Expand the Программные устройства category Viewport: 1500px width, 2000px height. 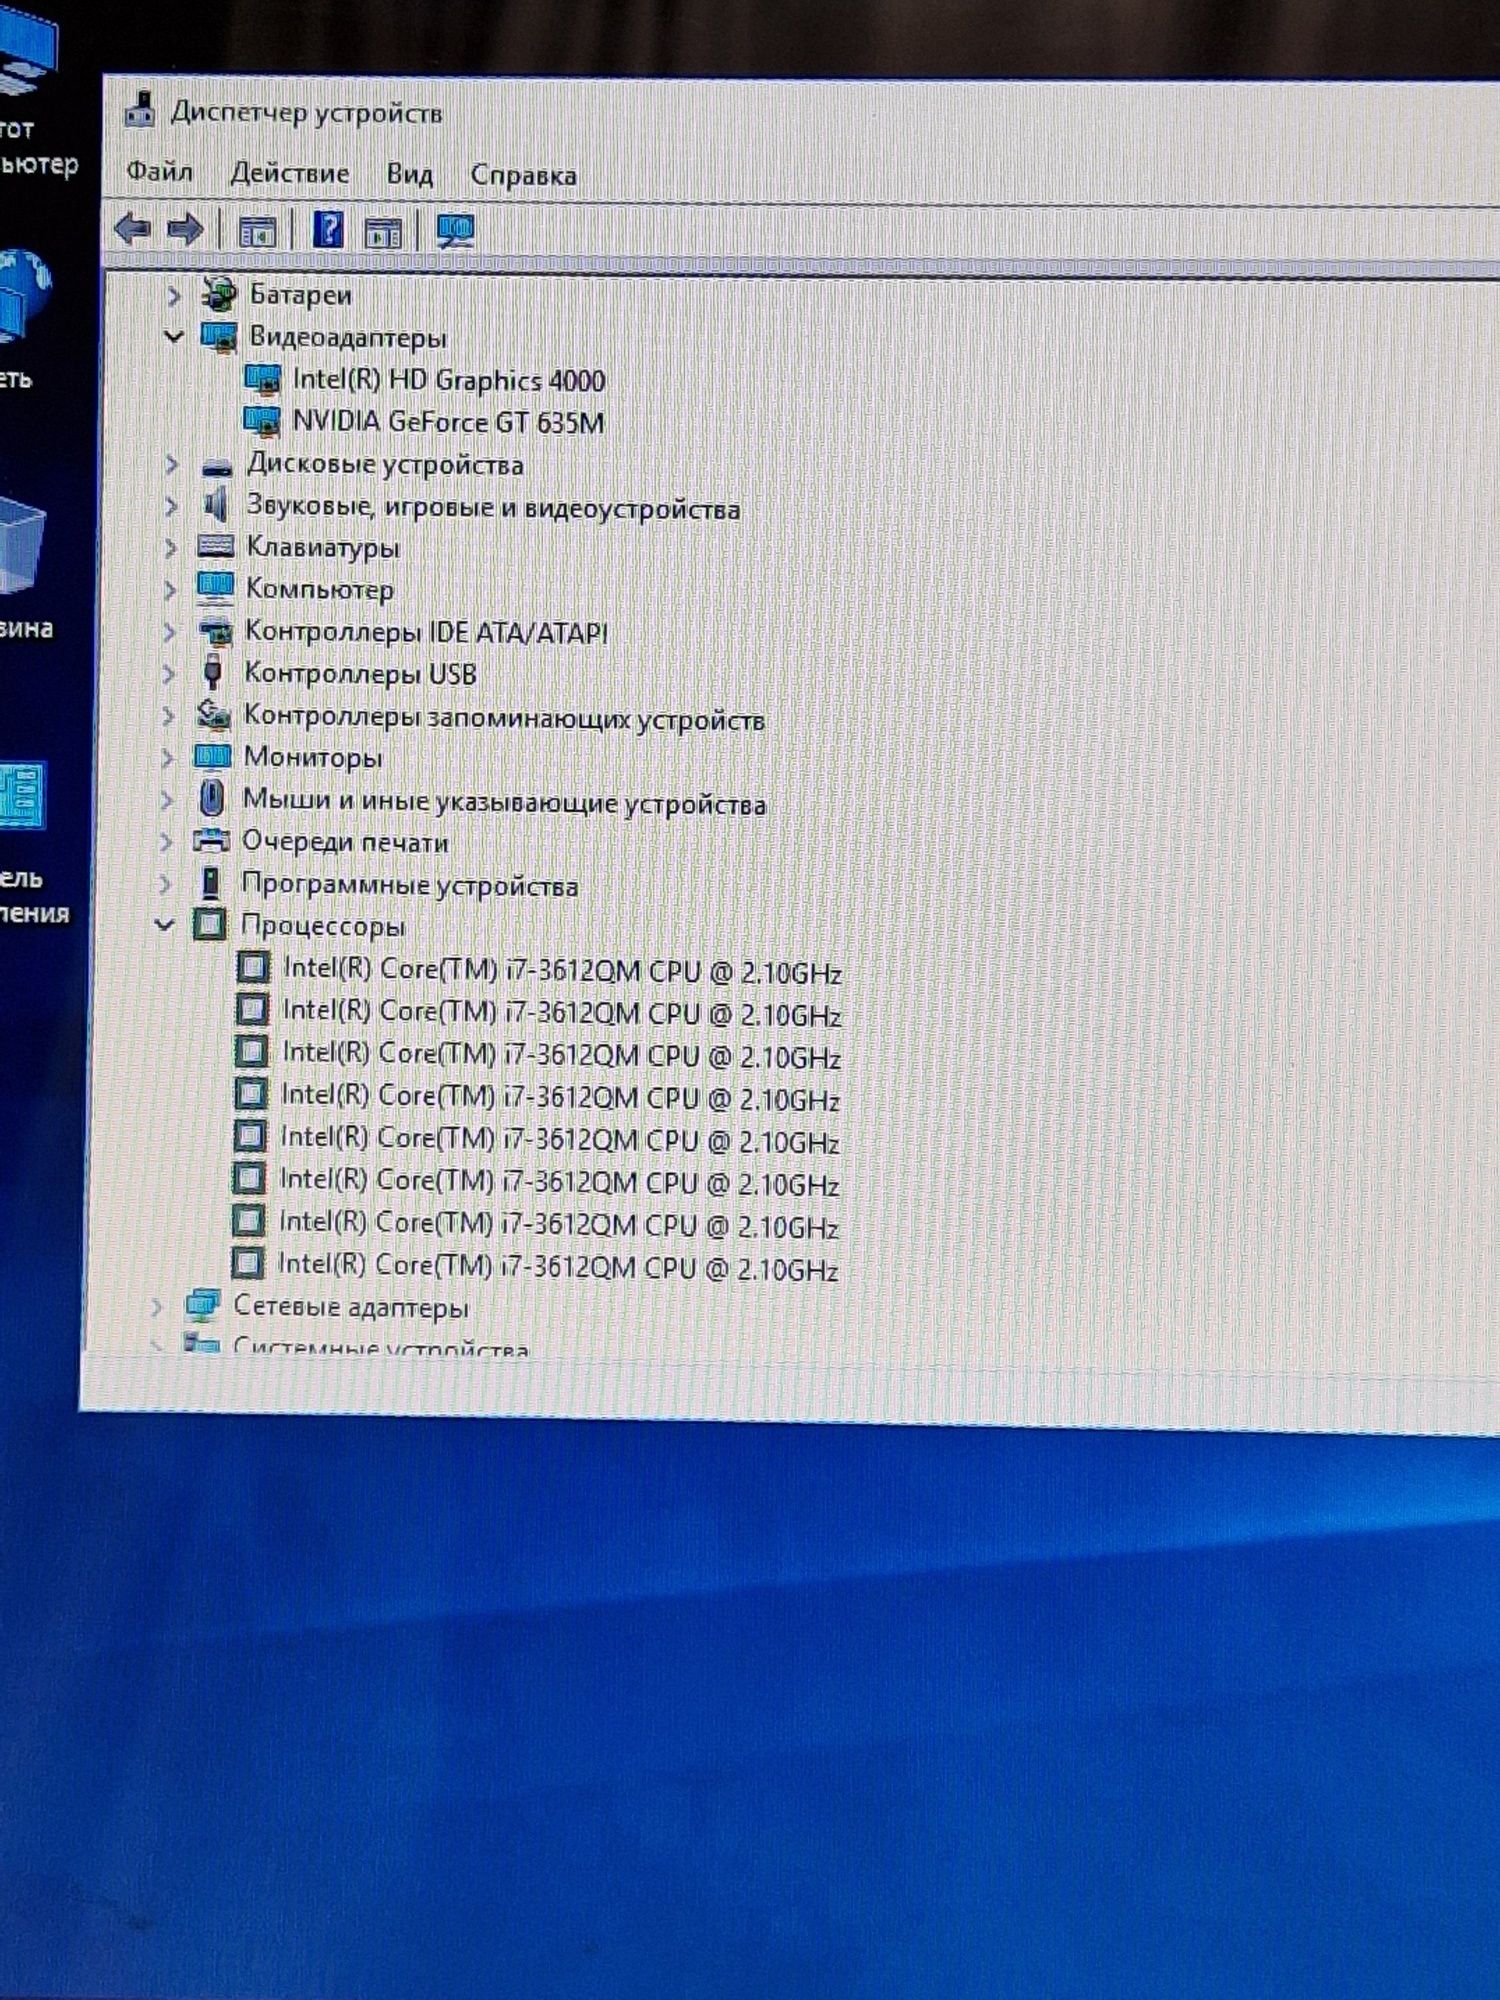point(166,884)
